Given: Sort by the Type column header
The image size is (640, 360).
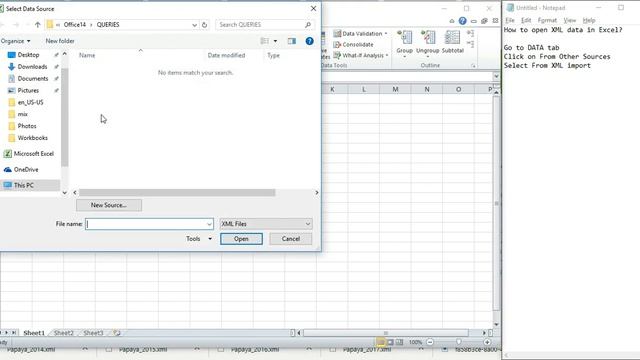Looking at the screenshot, I should tap(273, 55).
